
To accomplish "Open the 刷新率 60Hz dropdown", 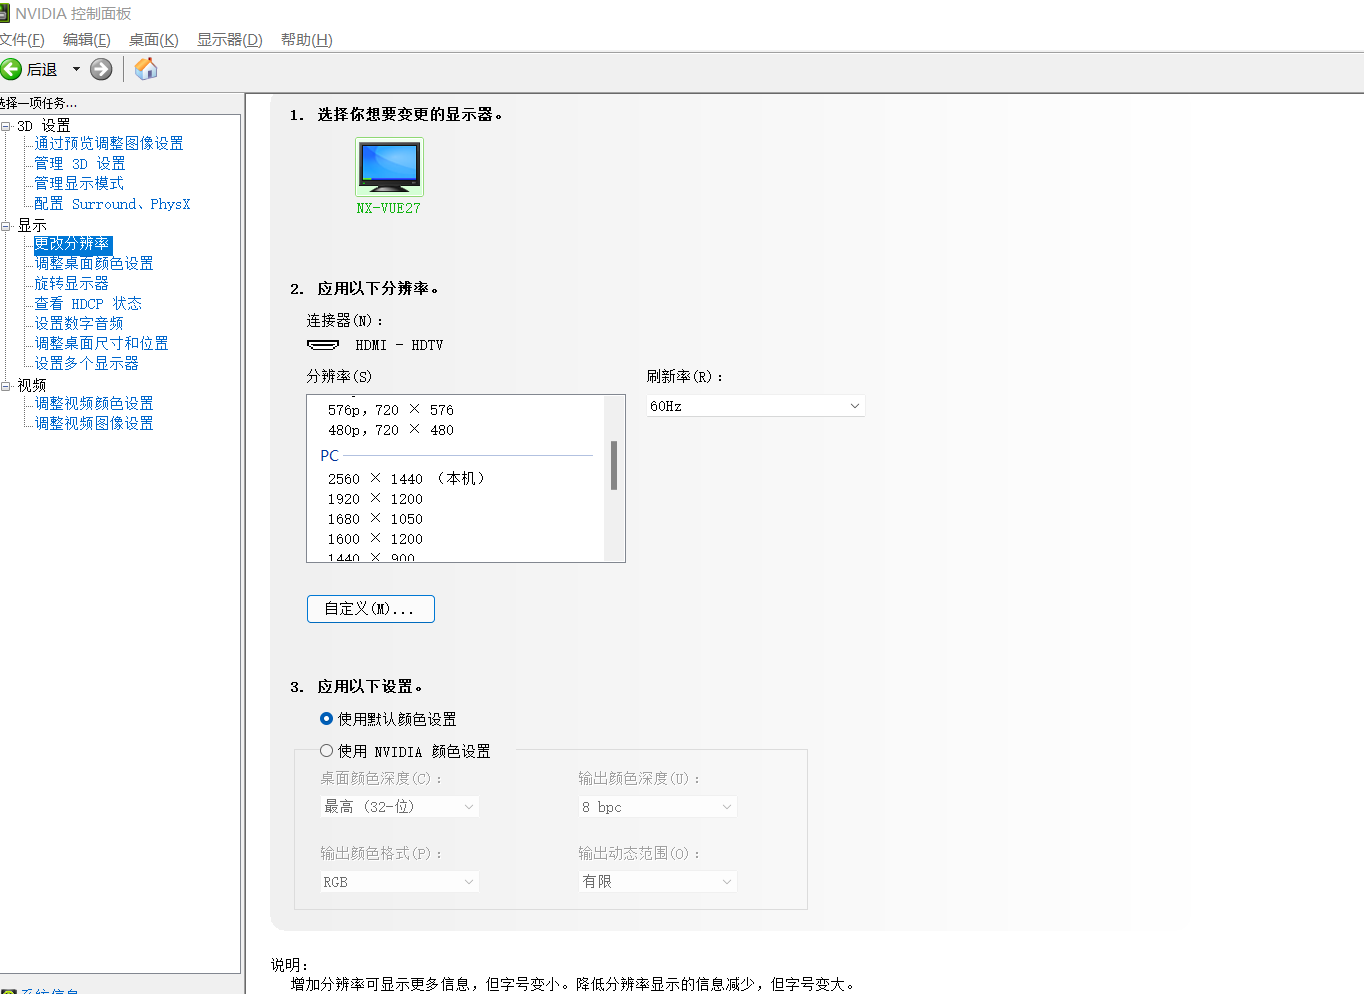I will (755, 406).
